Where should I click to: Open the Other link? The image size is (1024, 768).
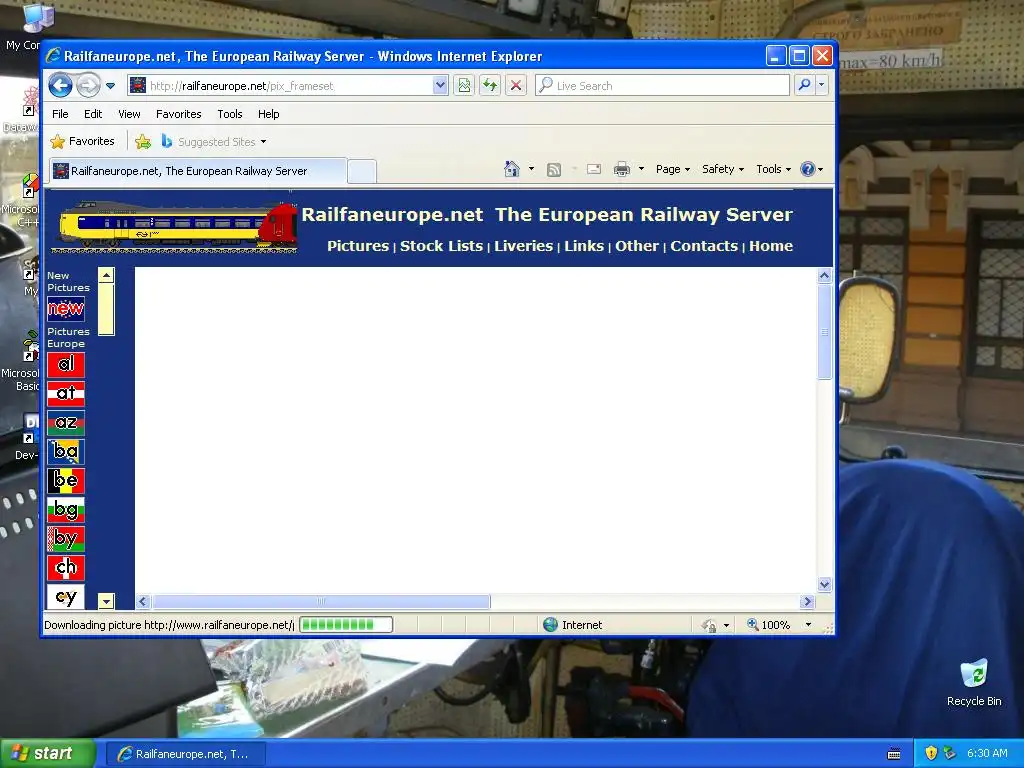637,246
